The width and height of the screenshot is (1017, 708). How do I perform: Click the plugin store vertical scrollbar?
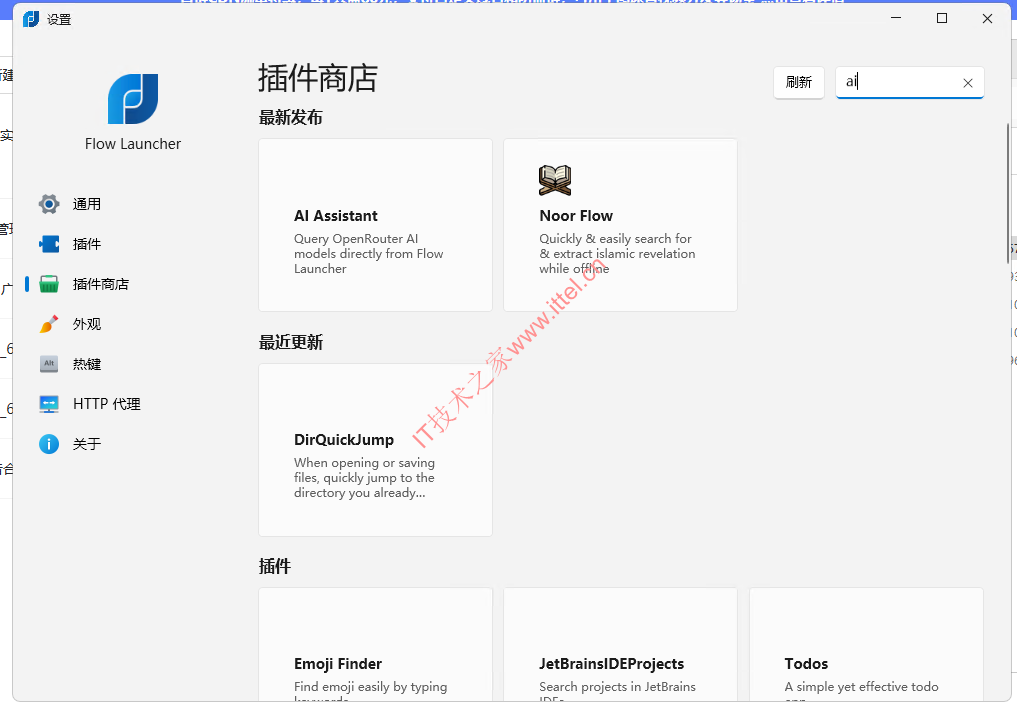[x=1007, y=193]
